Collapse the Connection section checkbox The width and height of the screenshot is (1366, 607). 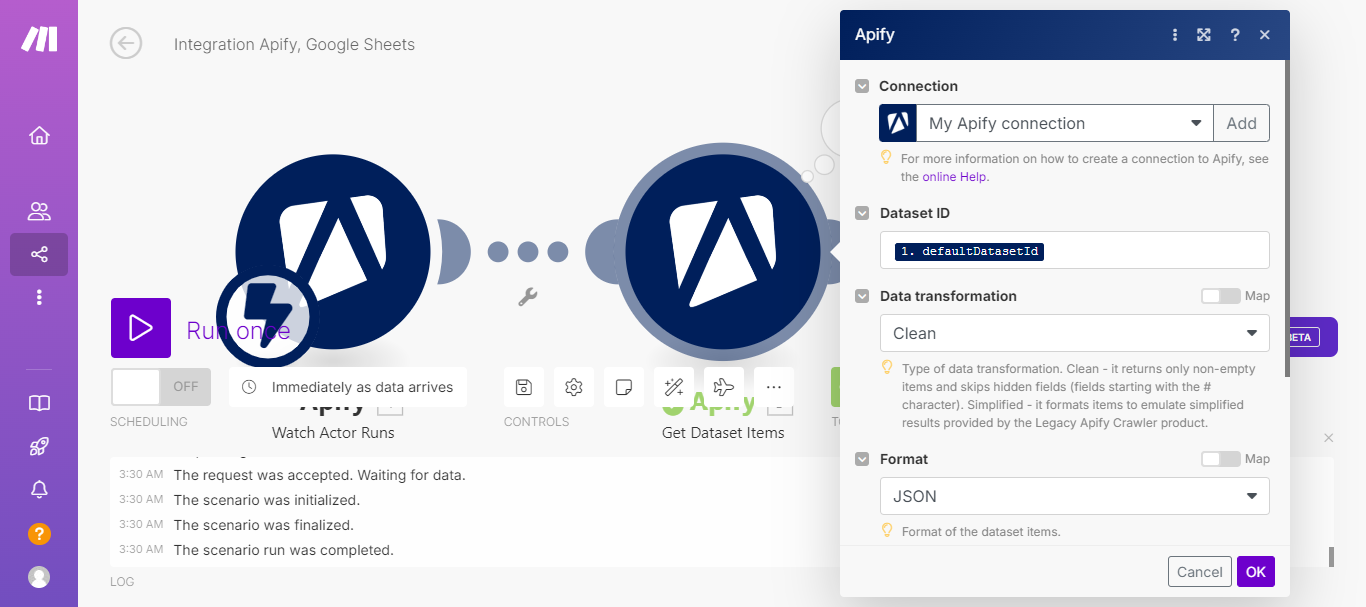[862, 86]
